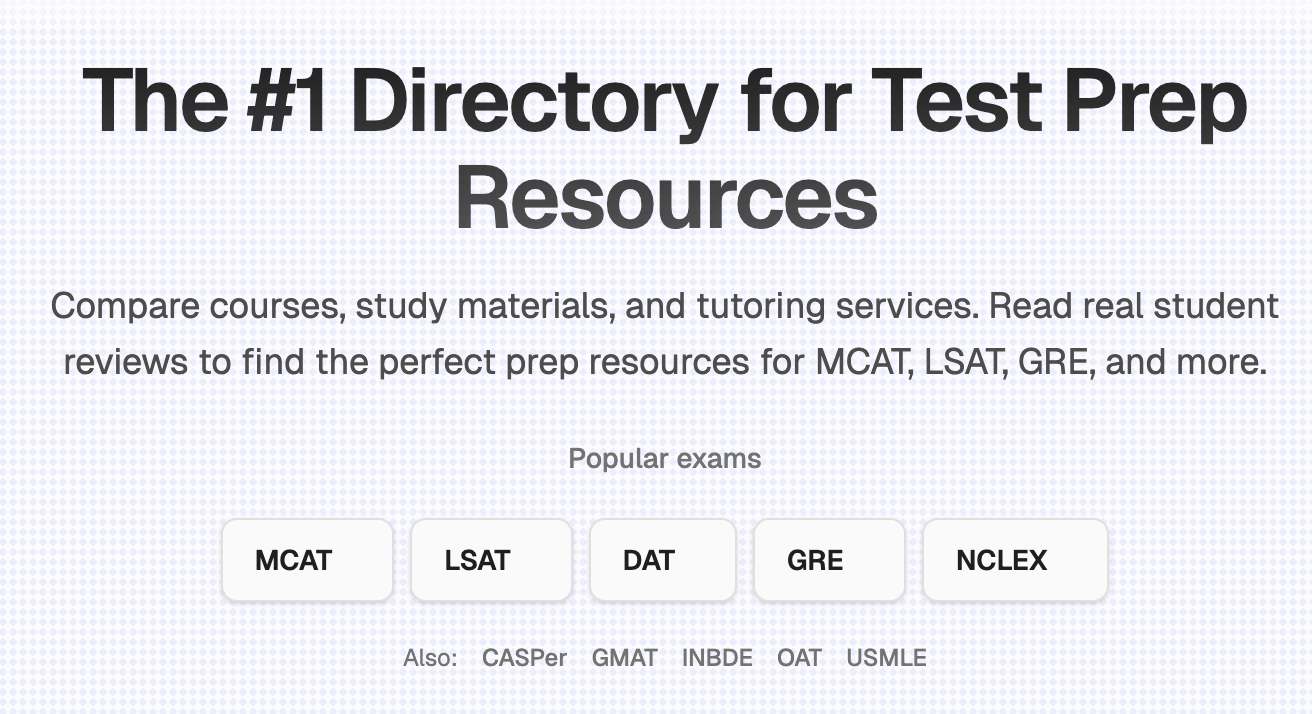Select the LSAT exam button
The height and width of the screenshot is (714, 1312).
click(490, 560)
